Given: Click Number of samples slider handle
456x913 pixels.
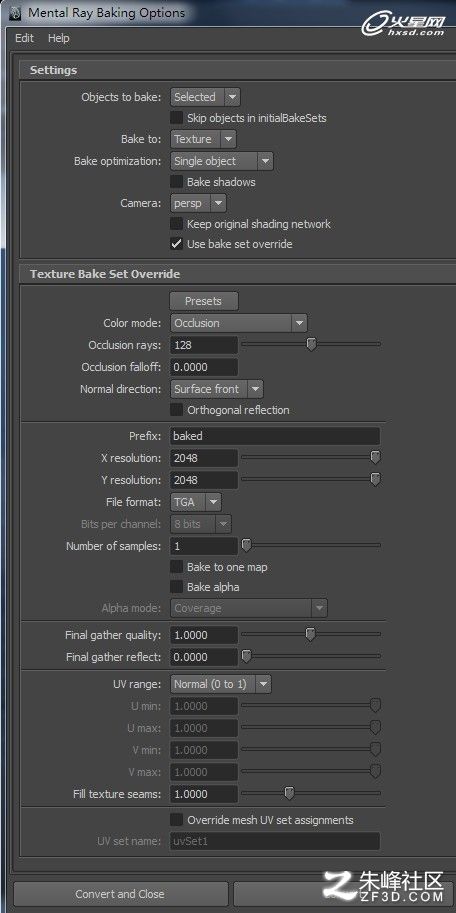Looking at the screenshot, I should 246,546.
